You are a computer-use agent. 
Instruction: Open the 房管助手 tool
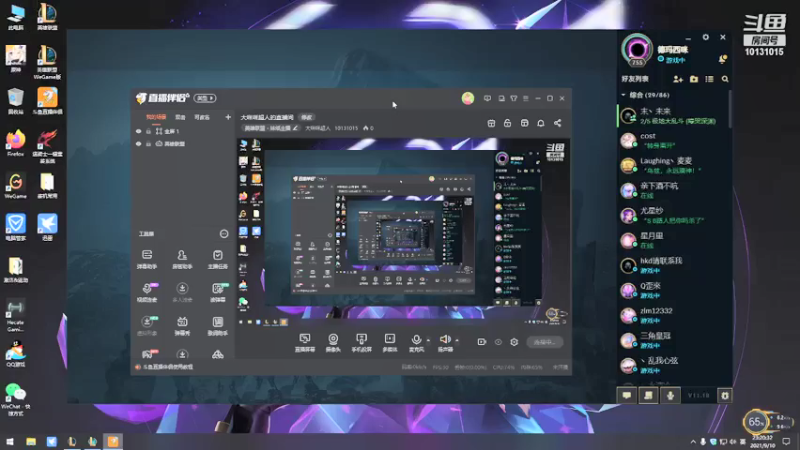182,259
